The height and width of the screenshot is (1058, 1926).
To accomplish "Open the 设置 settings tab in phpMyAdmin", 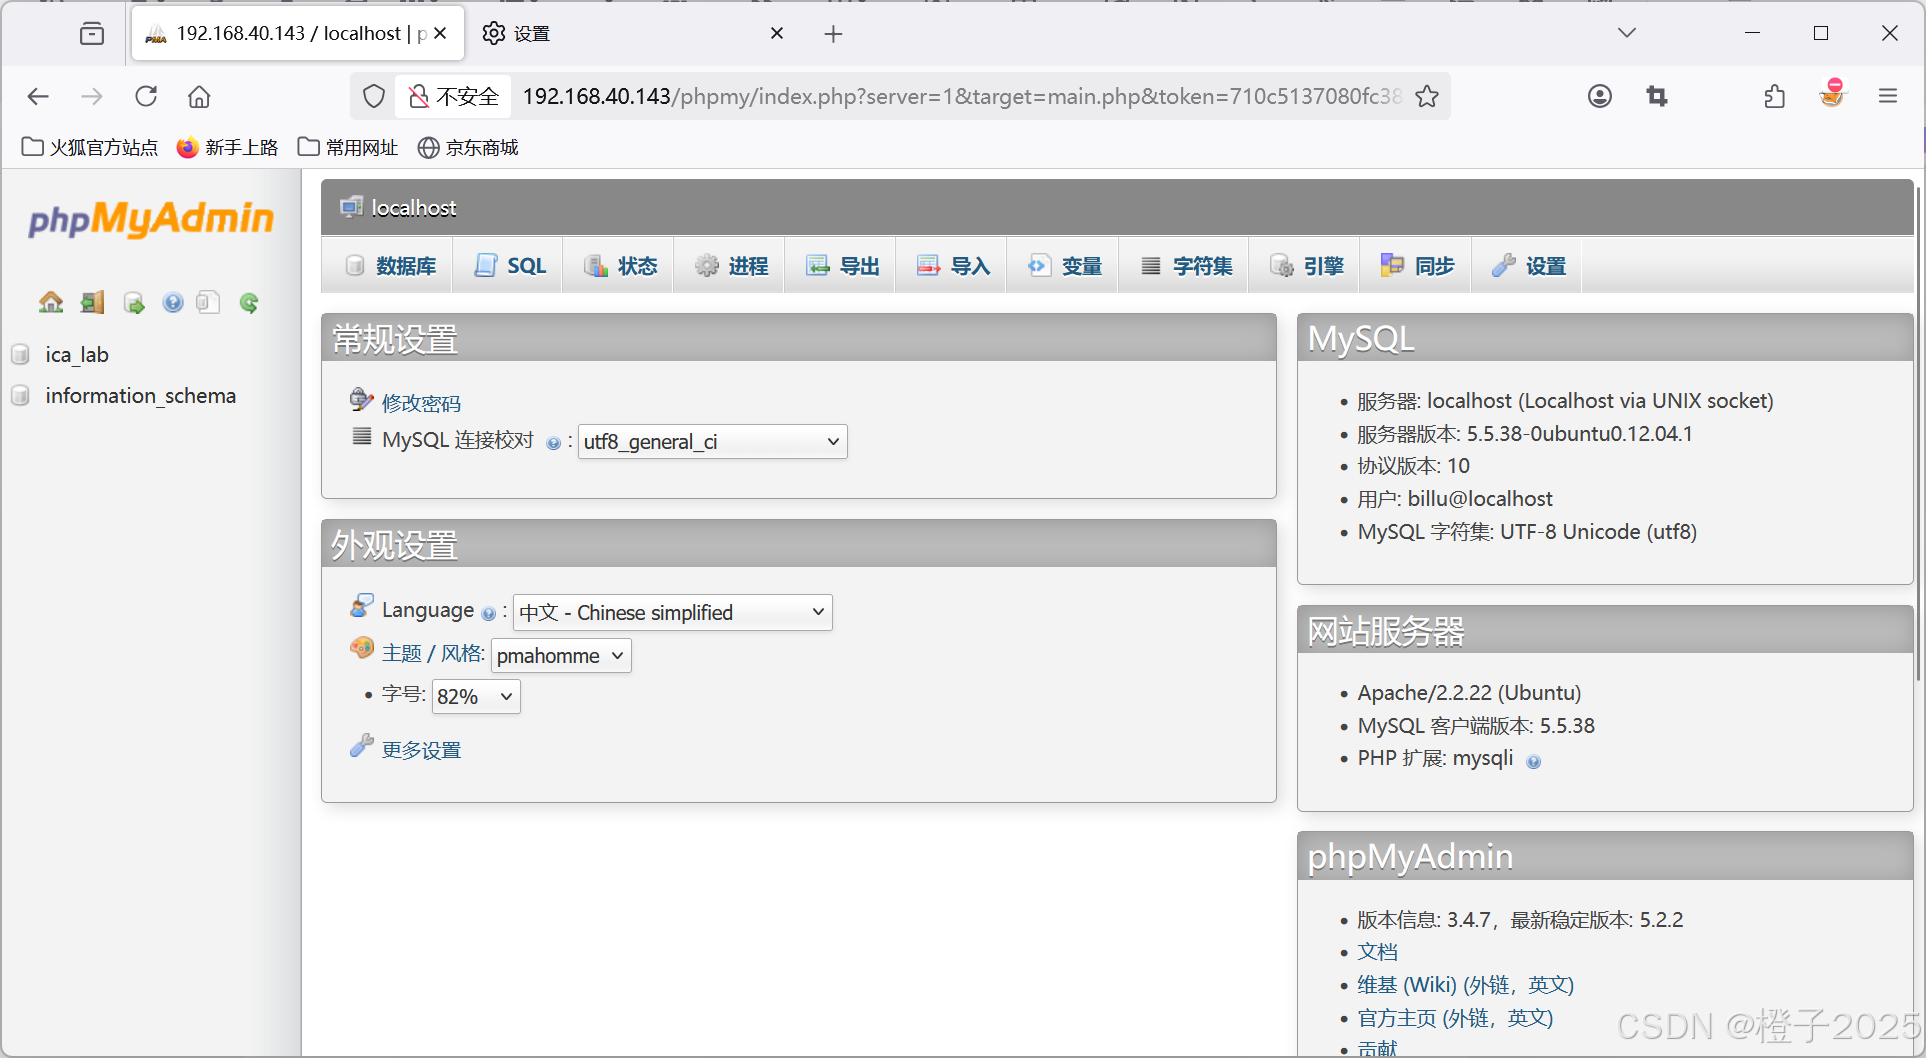I will pyautogui.click(x=1528, y=266).
